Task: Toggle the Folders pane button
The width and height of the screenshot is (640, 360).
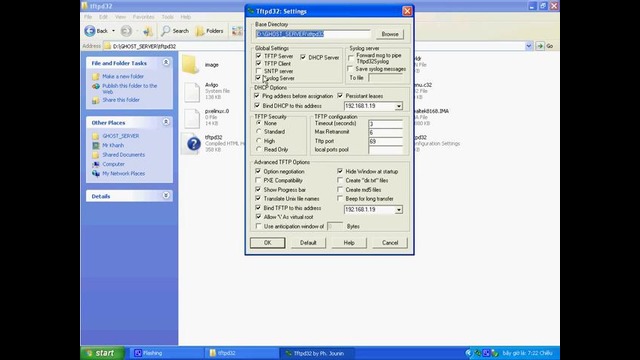Action: click(x=209, y=31)
